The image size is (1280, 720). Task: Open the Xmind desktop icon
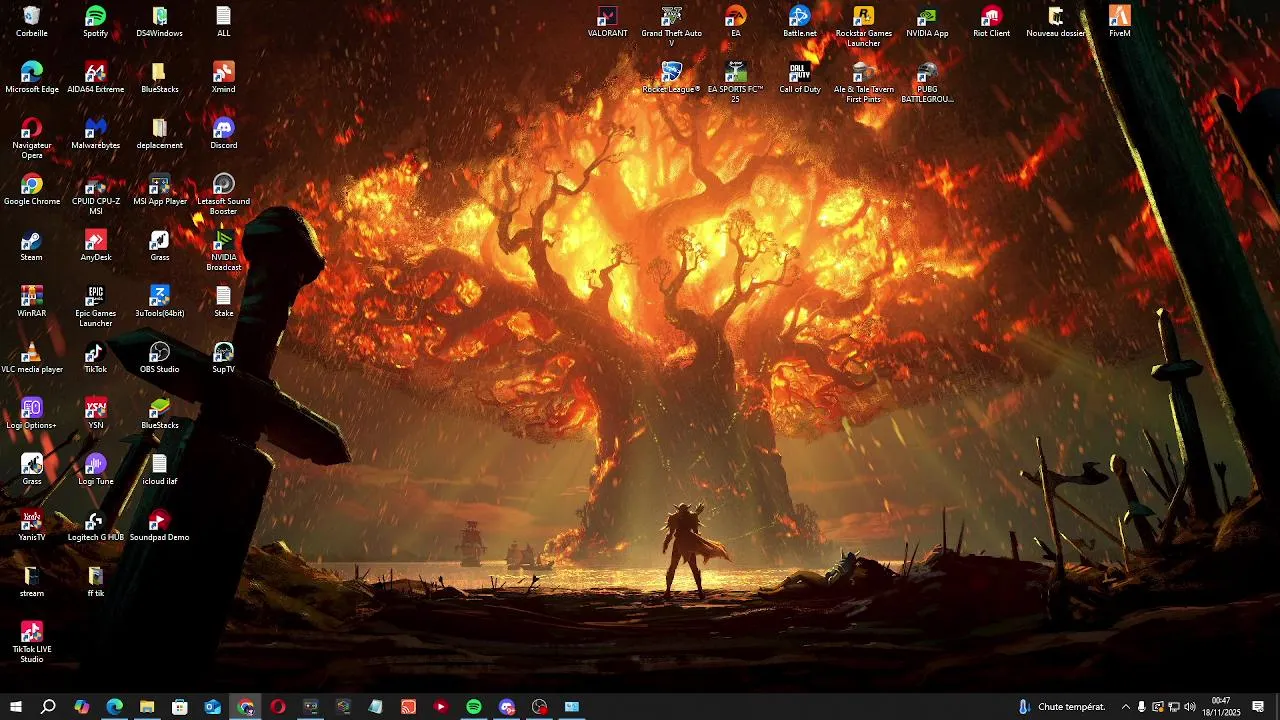(x=224, y=78)
